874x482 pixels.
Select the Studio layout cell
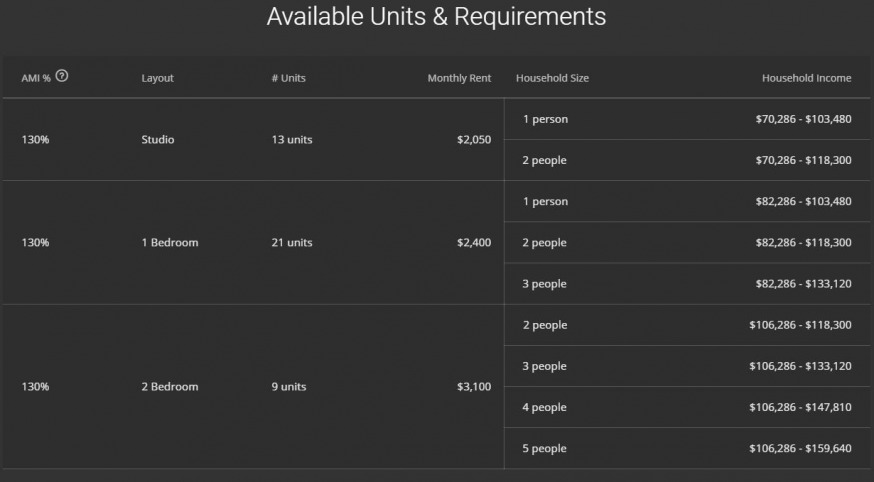158,140
